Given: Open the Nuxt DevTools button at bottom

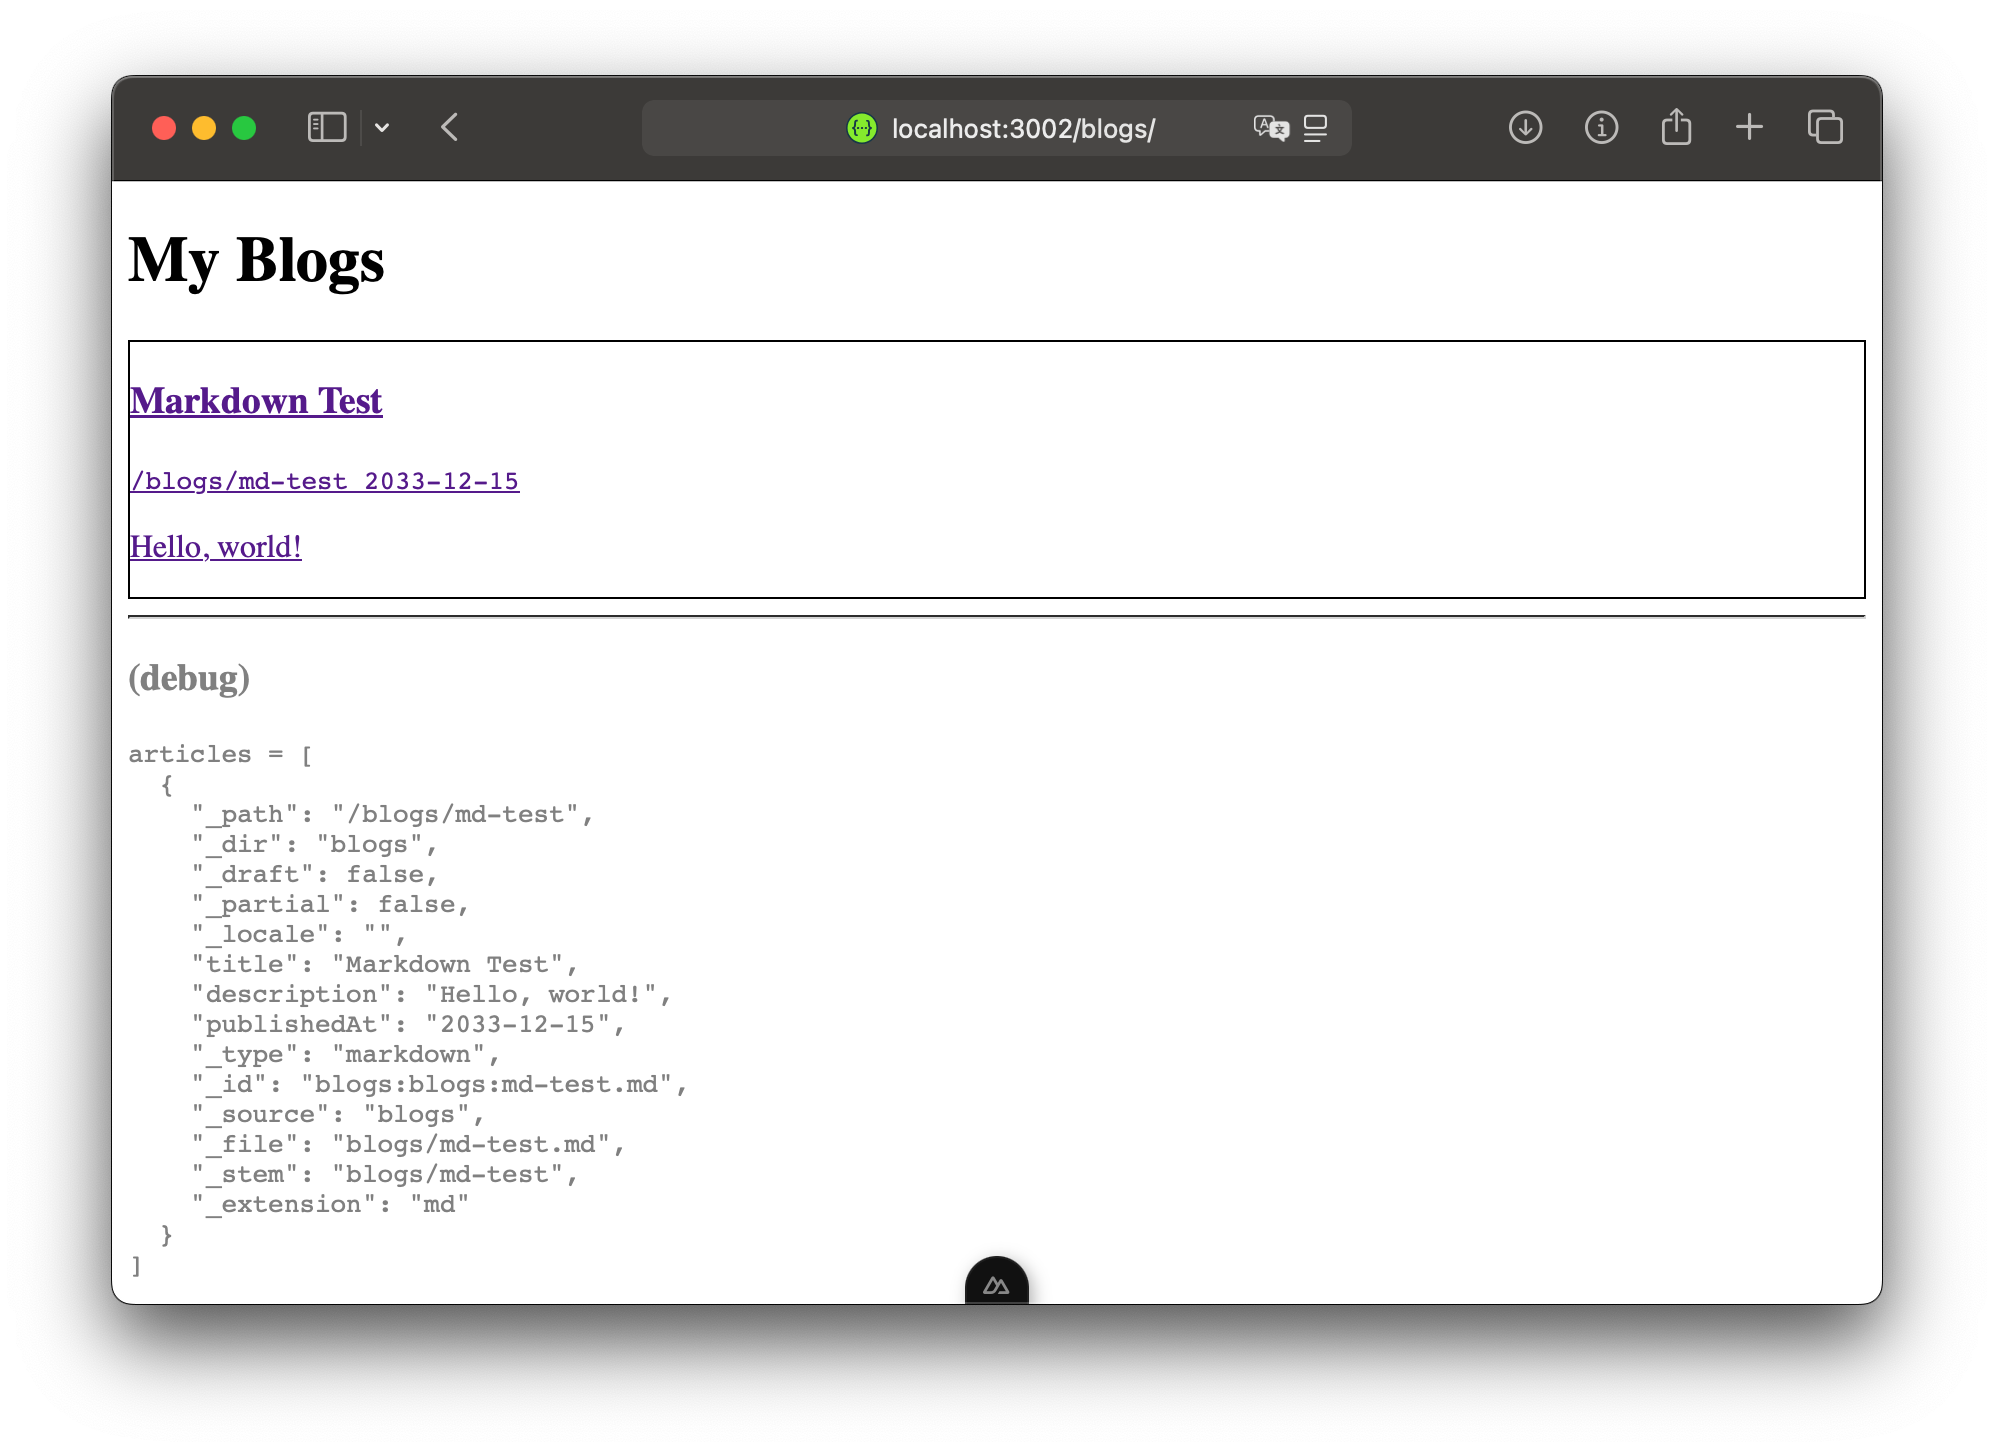Looking at the screenshot, I should click(x=996, y=1282).
